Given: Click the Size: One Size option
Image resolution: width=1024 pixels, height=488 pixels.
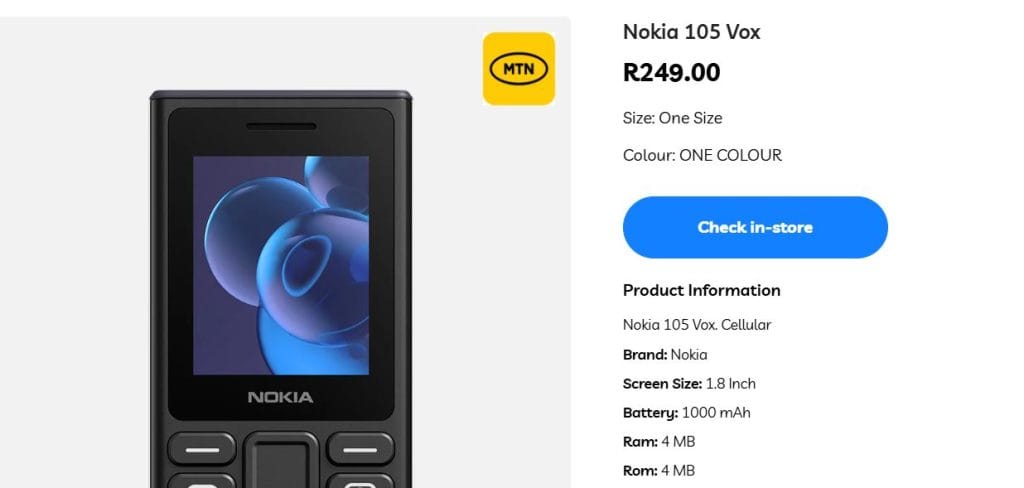Looking at the screenshot, I should pyautogui.click(x=672, y=118).
